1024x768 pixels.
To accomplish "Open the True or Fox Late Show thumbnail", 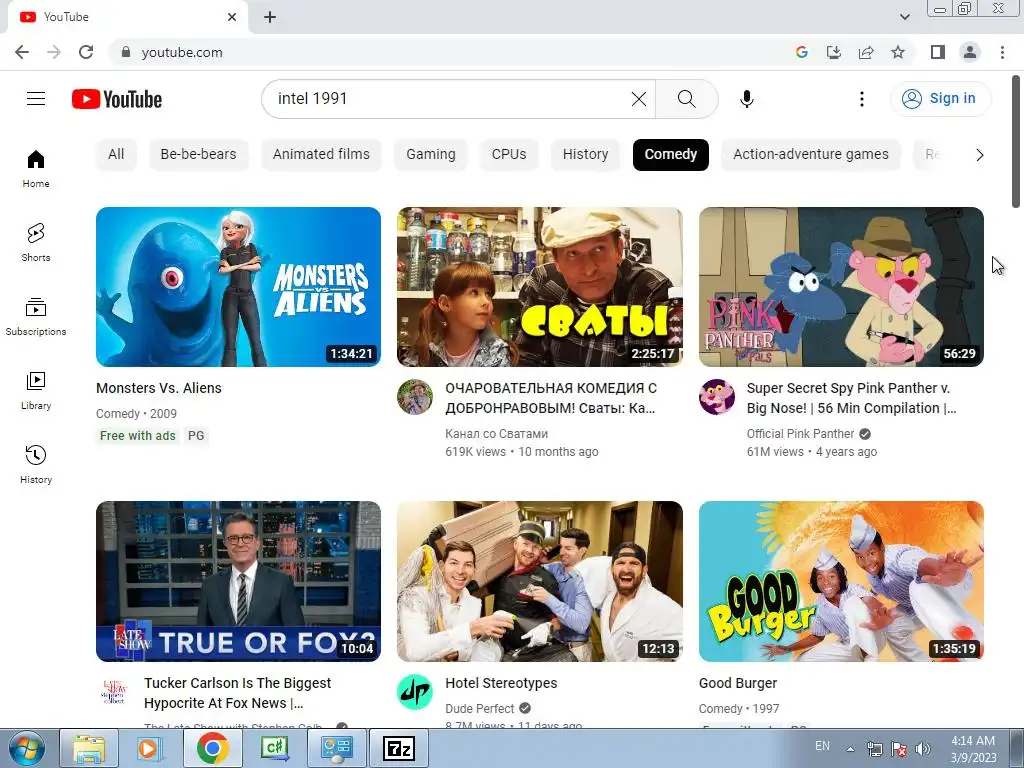I will click(238, 581).
